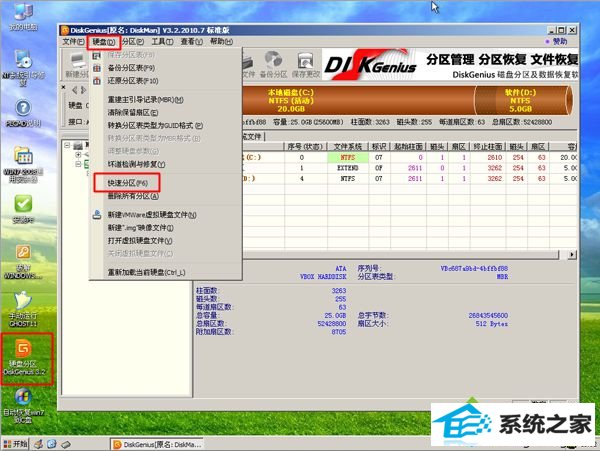The height and width of the screenshot is (451, 600).
Task: Click VMWare virtual disk icon in menu
Action: [x=97, y=215]
